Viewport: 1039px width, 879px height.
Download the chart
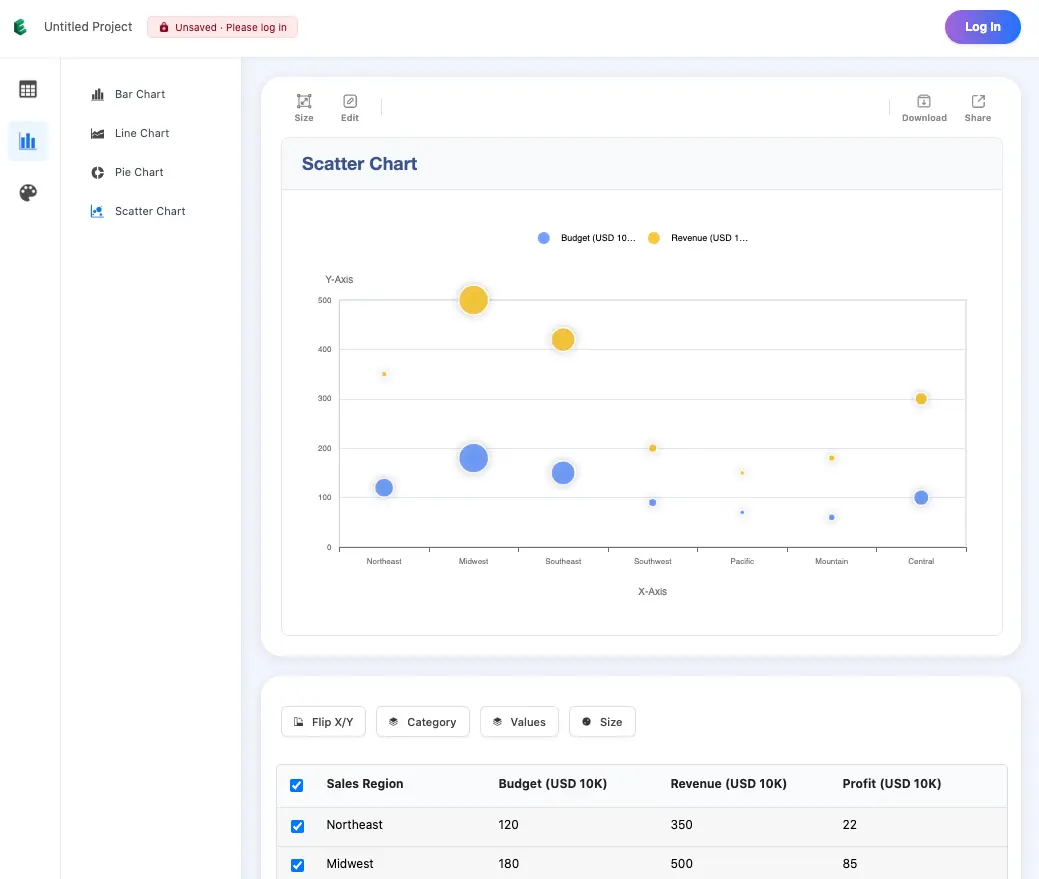924,108
